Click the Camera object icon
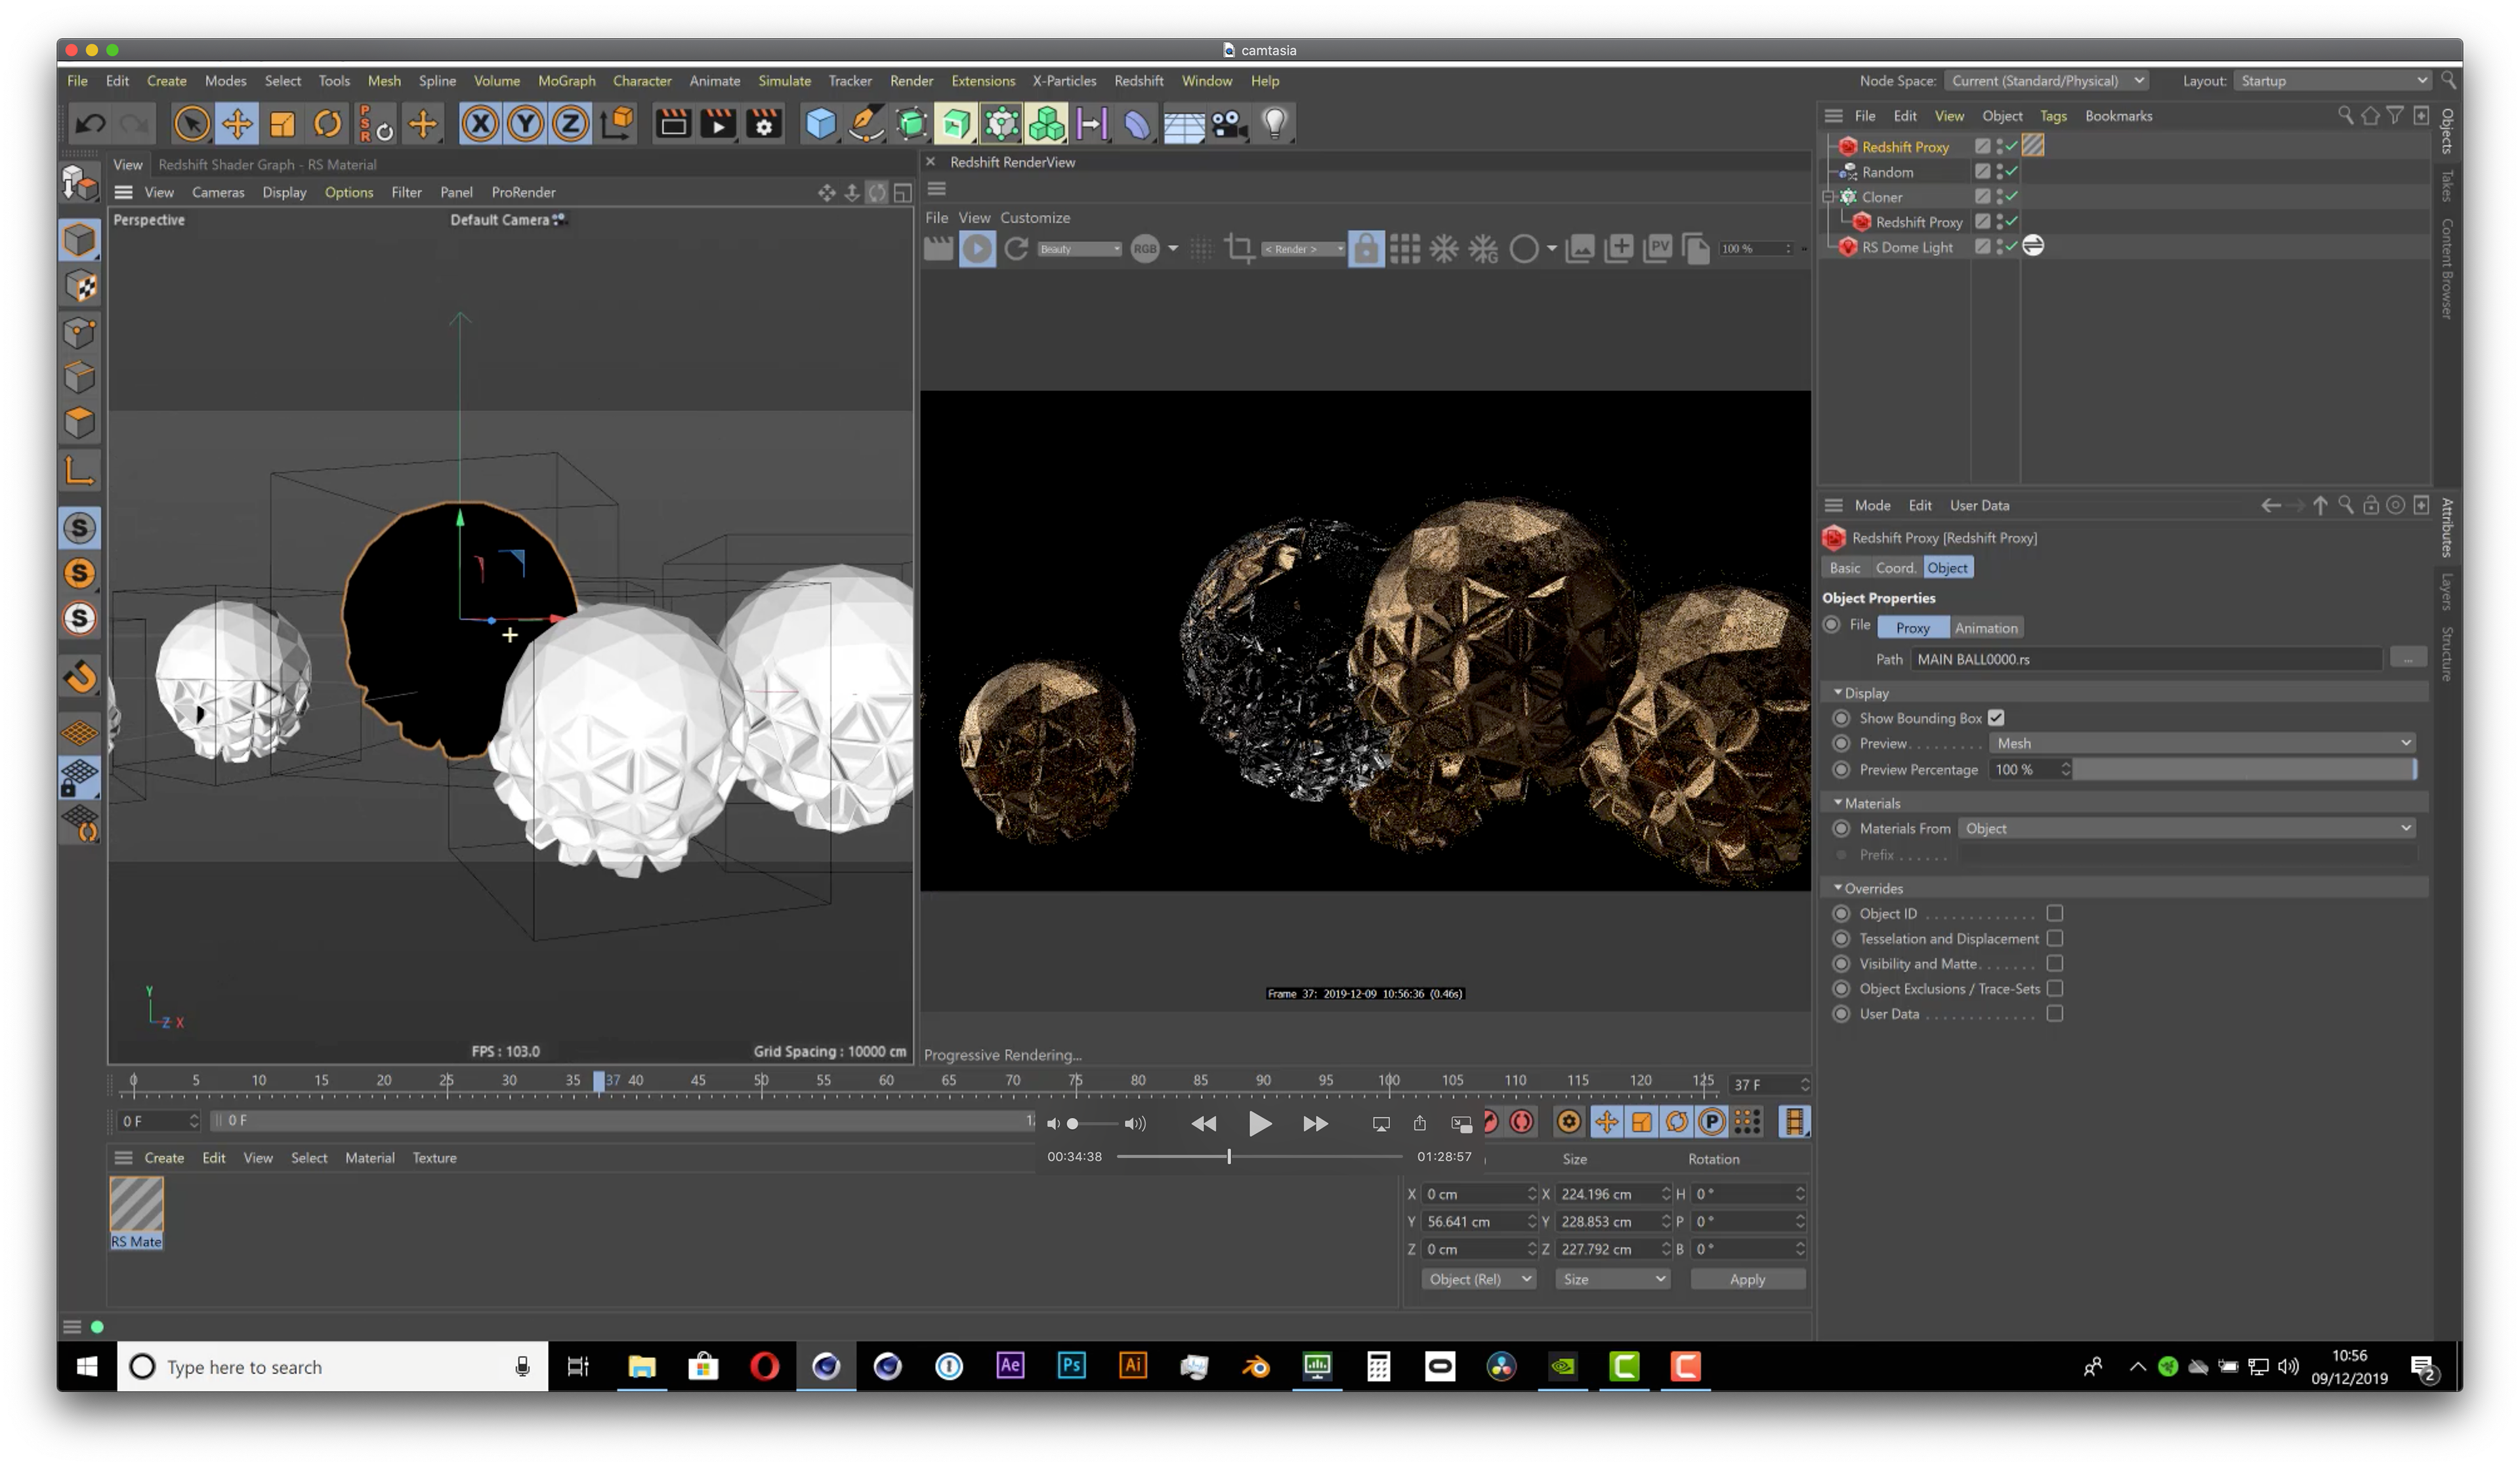The width and height of the screenshot is (2520, 1467). tap(1229, 124)
